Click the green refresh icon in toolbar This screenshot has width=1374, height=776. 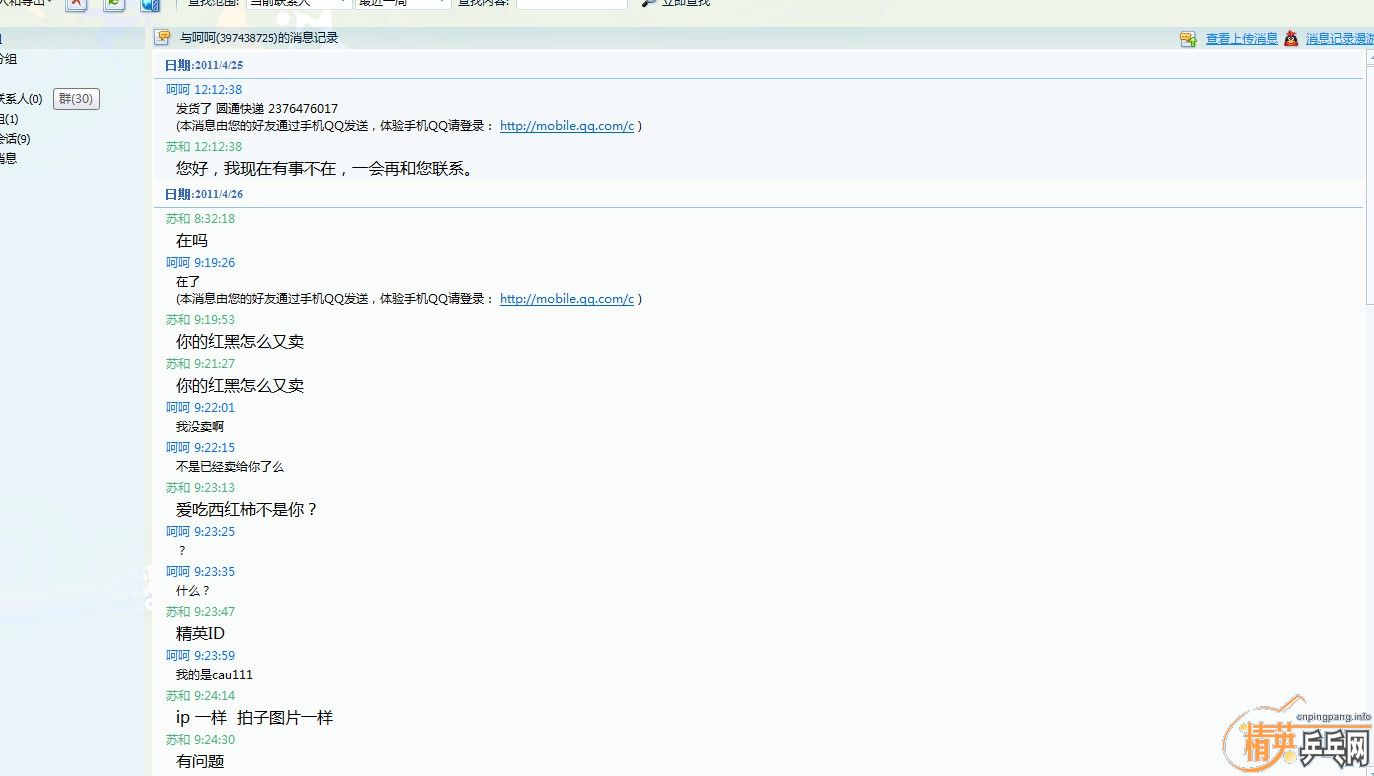[x=114, y=4]
